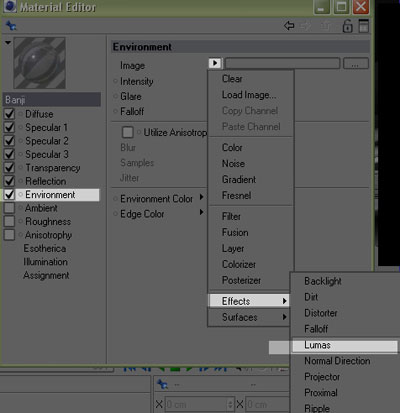Uncheck the Diffuse channel checkbox
This screenshot has height=413, width=400.
[9, 114]
